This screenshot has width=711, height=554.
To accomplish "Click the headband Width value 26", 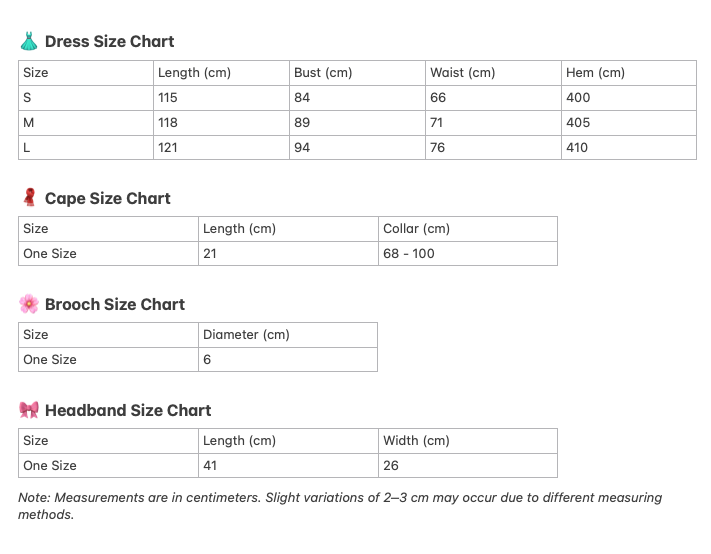I will tap(391, 465).
